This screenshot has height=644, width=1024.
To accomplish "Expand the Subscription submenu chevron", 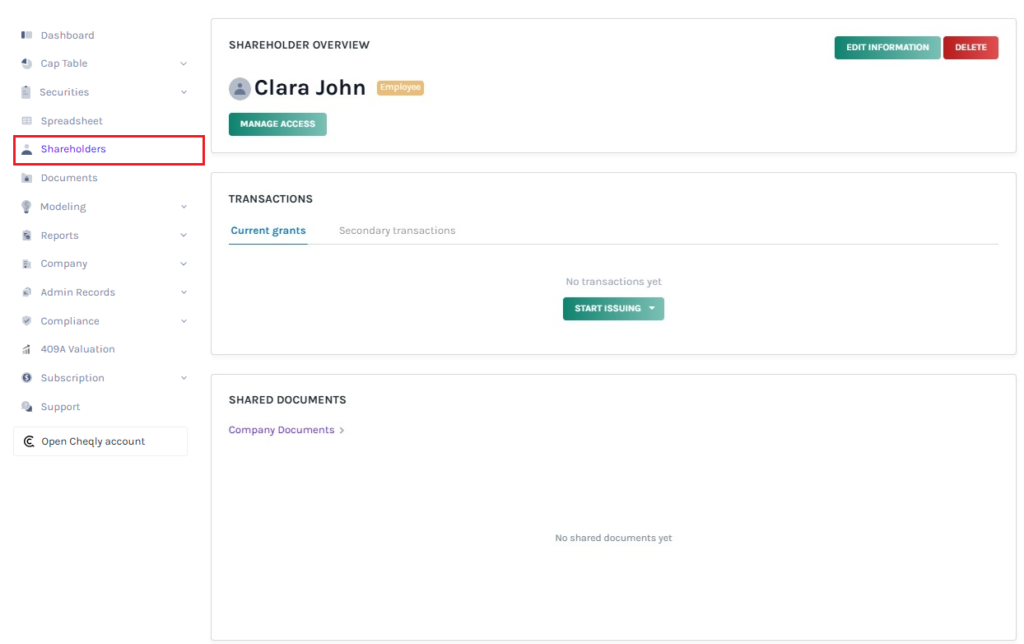I will tap(183, 379).
